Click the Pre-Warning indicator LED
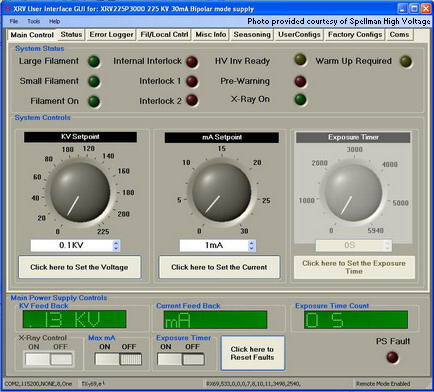The width and height of the screenshot is (434, 392). pos(300,81)
